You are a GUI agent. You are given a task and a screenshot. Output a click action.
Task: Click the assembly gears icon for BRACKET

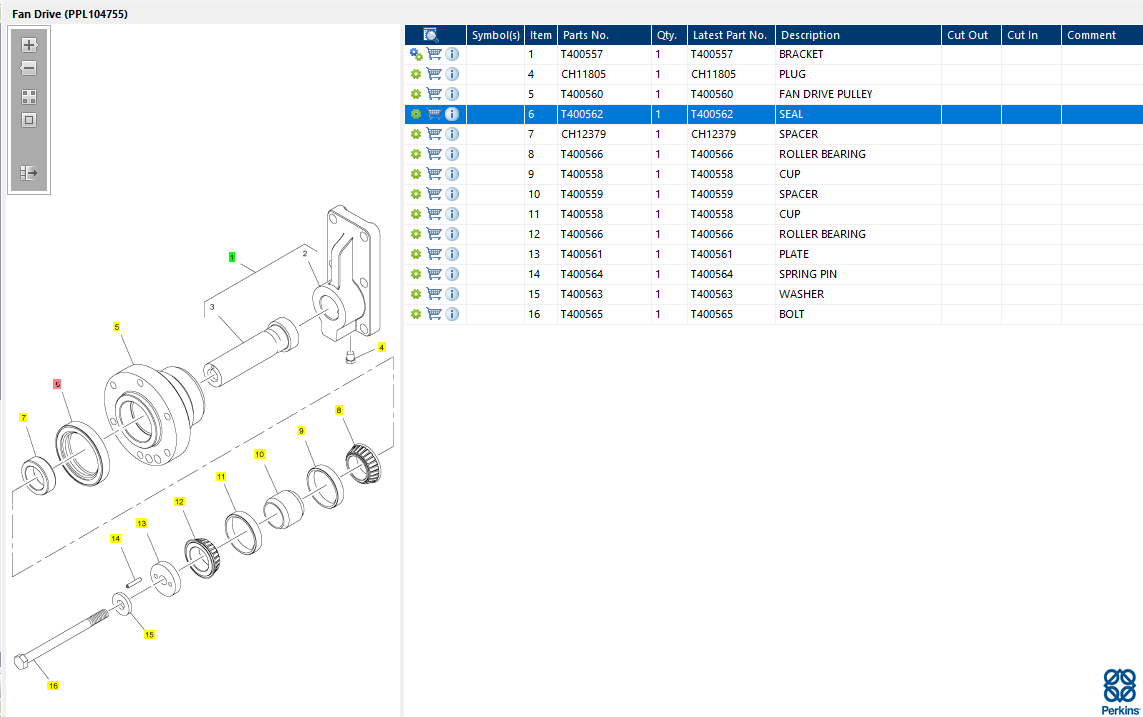pos(416,54)
